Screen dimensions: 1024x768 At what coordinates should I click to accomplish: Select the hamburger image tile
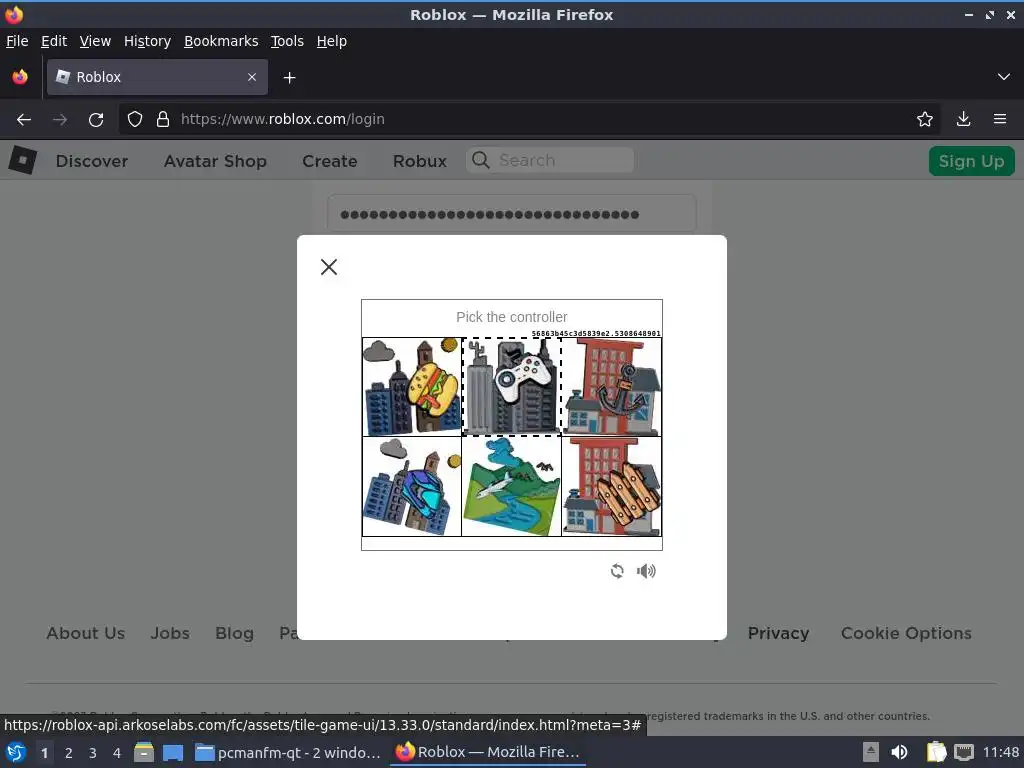412,387
